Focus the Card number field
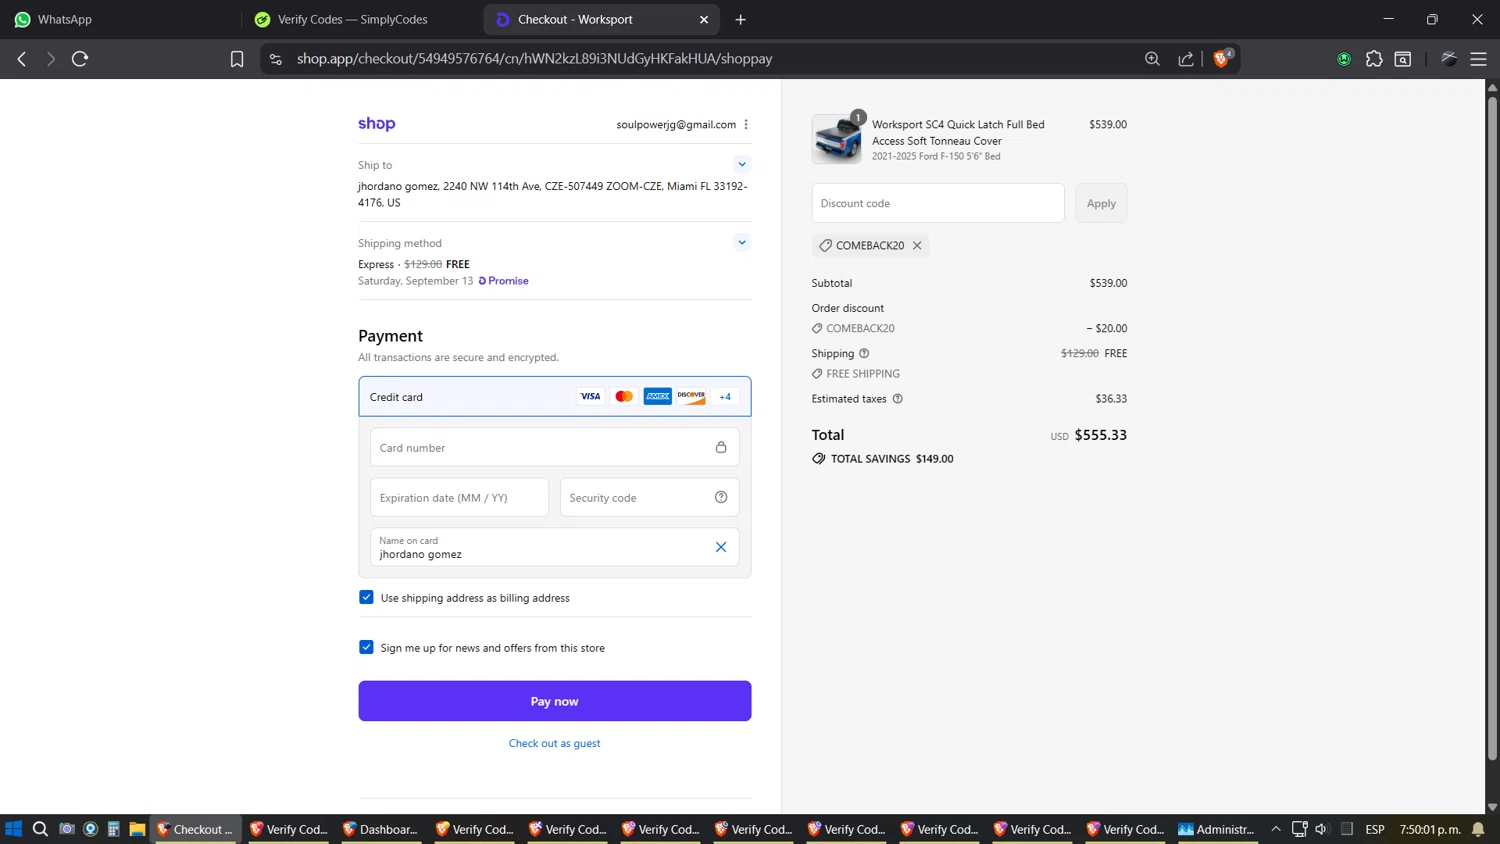The width and height of the screenshot is (1500, 844). [554, 447]
